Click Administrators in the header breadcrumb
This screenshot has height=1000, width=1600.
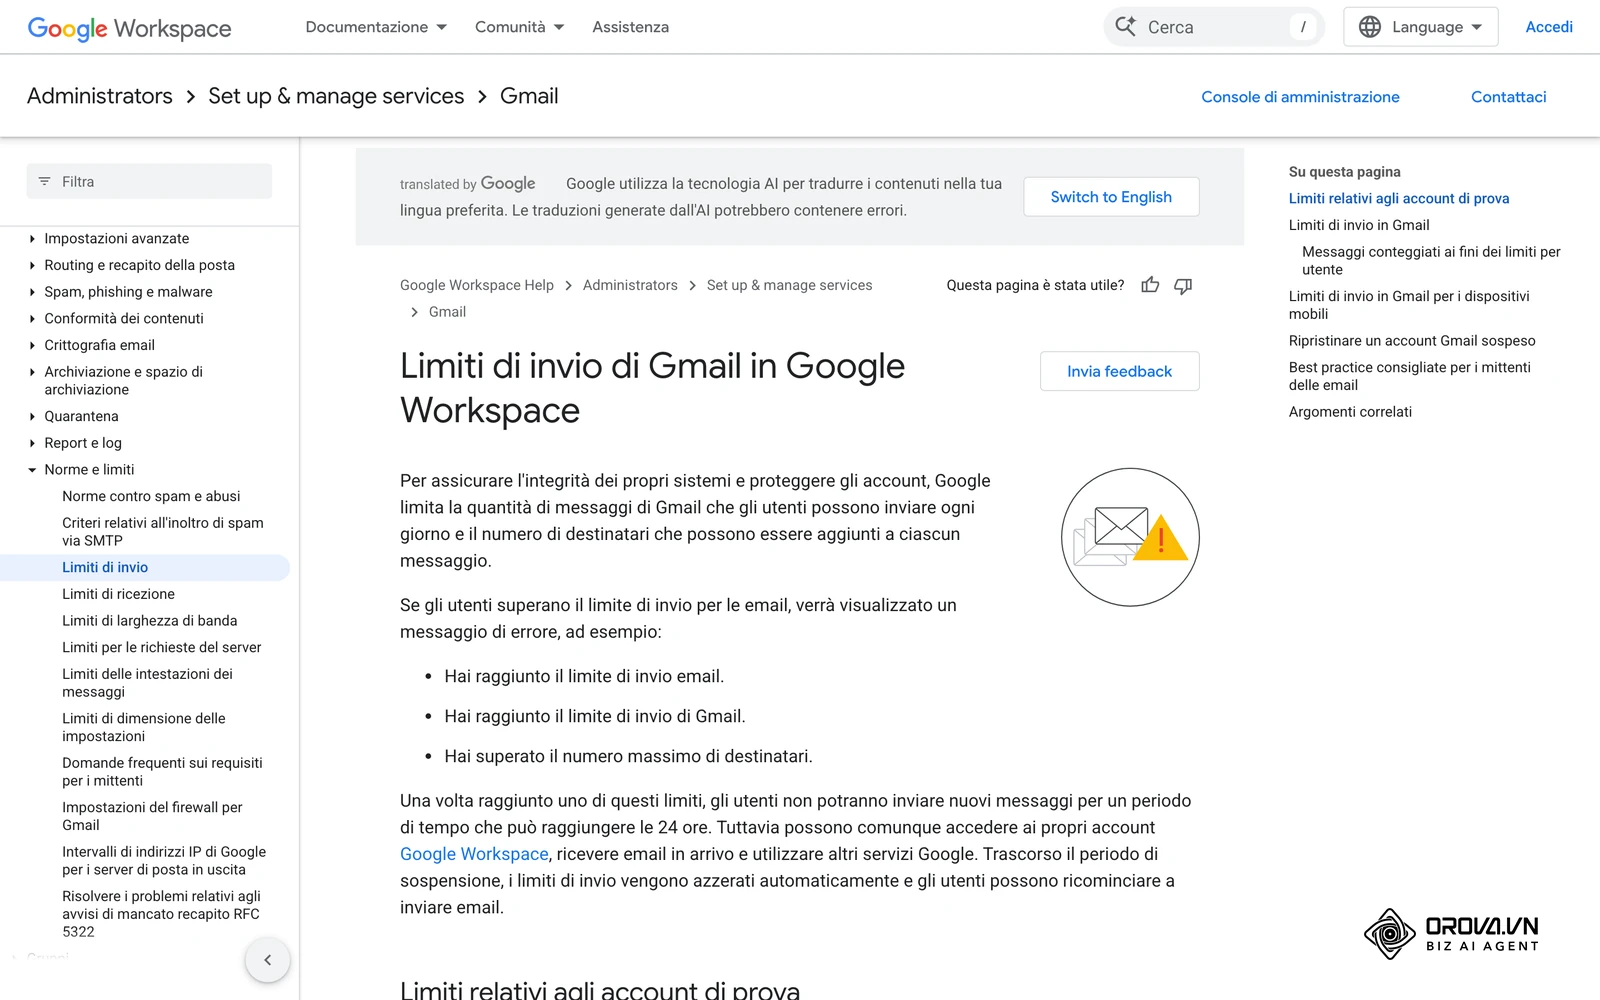(x=100, y=96)
